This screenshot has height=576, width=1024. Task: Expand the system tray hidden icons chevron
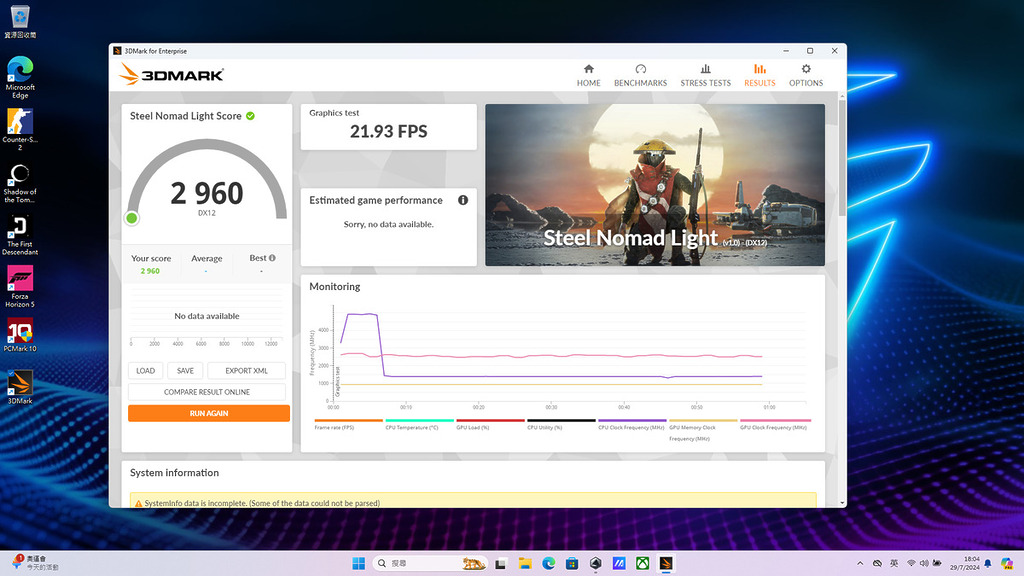click(861, 564)
